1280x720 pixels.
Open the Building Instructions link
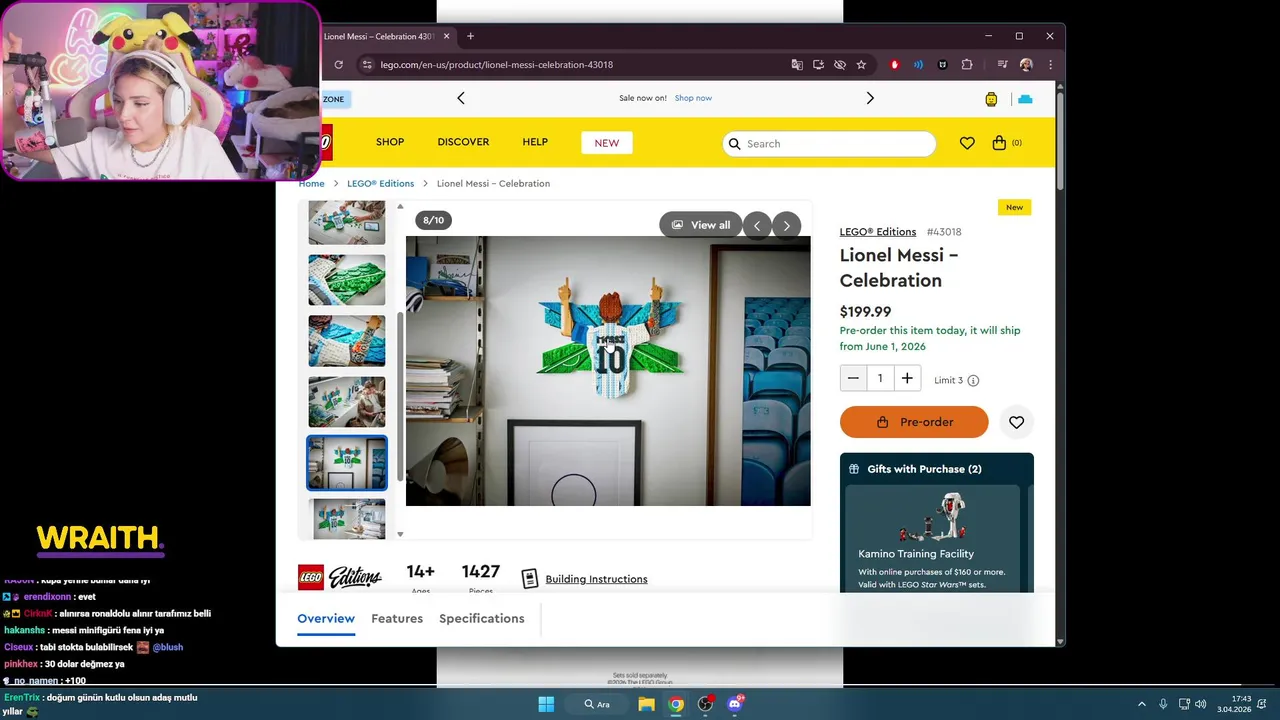click(596, 579)
